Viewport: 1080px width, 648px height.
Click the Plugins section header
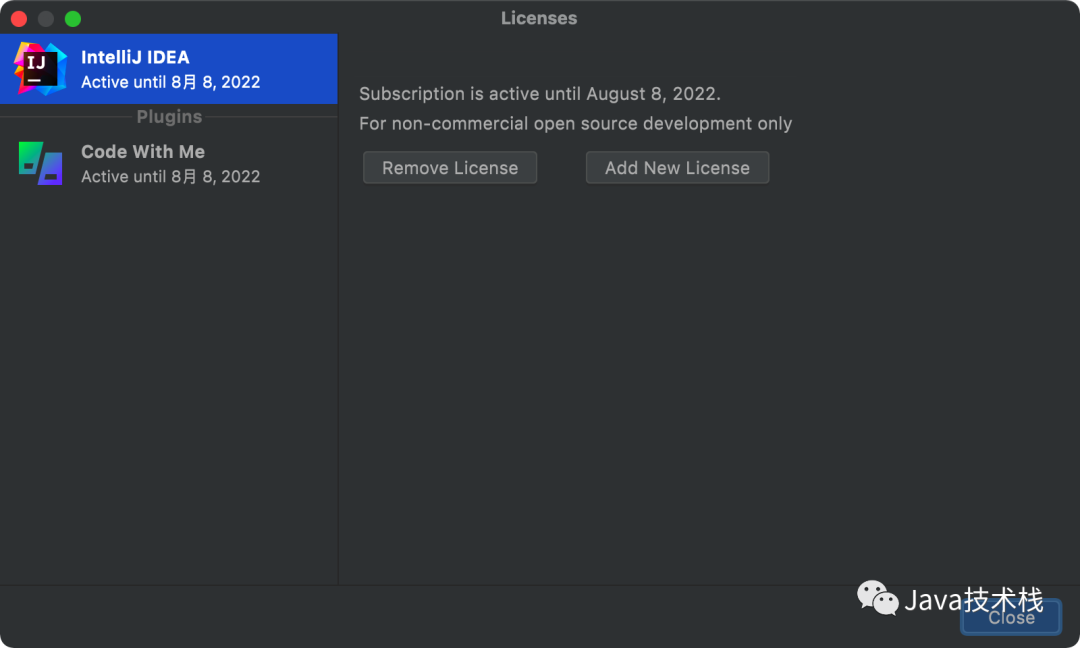click(169, 116)
